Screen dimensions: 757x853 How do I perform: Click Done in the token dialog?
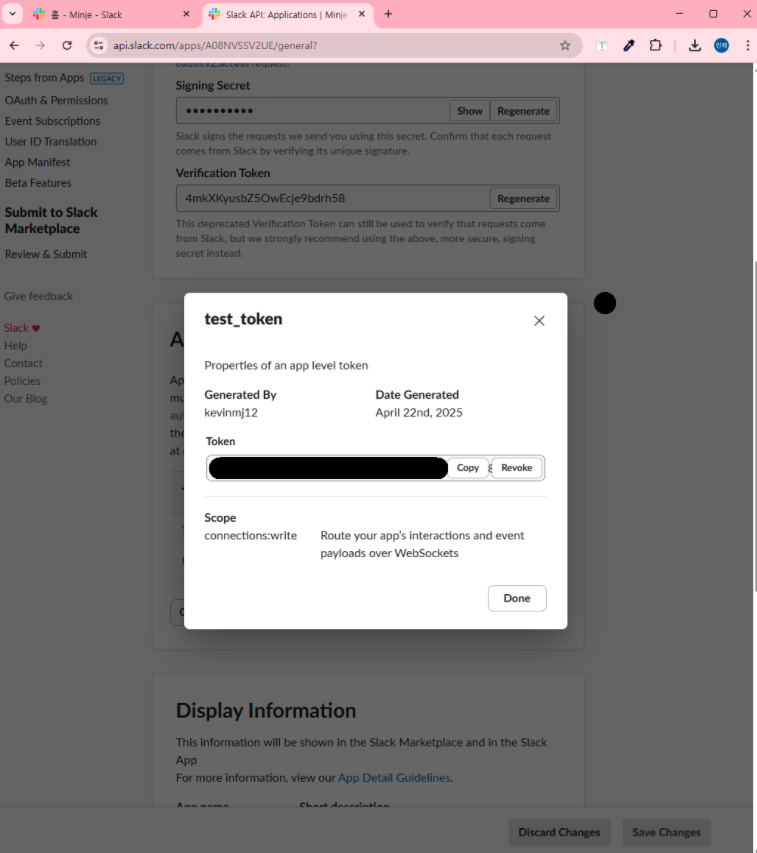coord(517,598)
